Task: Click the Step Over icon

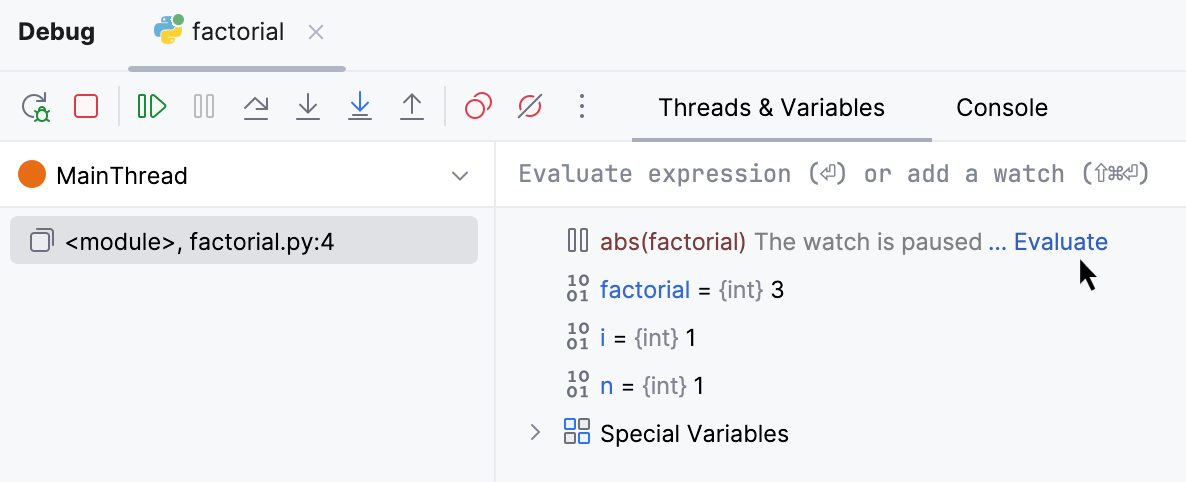Action: [x=256, y=106]
